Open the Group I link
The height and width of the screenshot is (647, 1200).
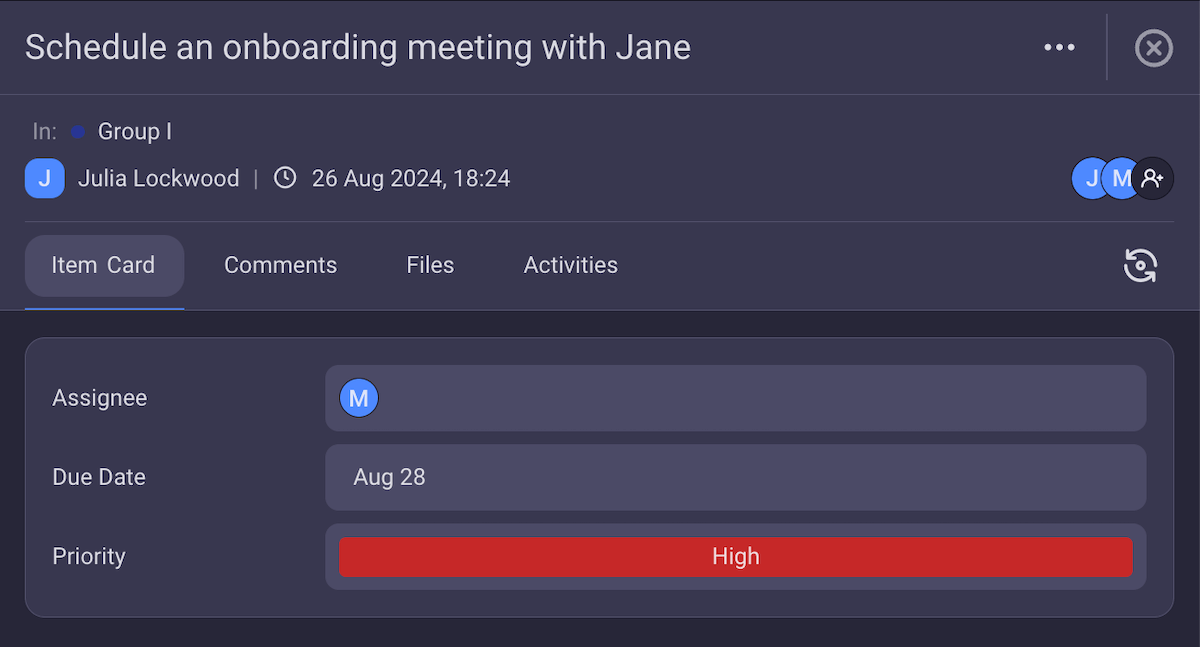pyautogui.click(x=135, y=132)
